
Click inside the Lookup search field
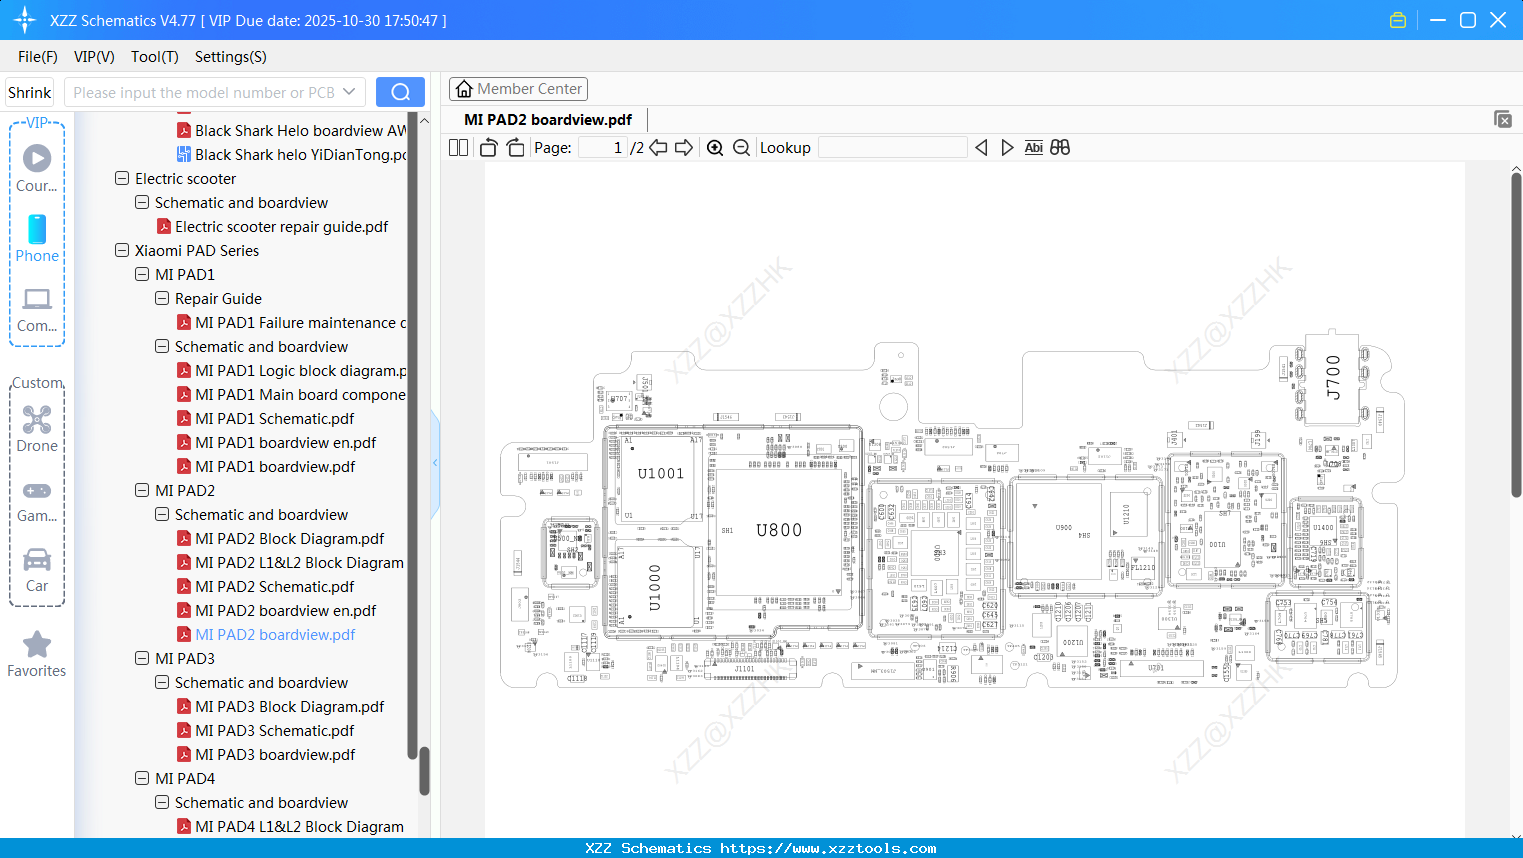893,147
